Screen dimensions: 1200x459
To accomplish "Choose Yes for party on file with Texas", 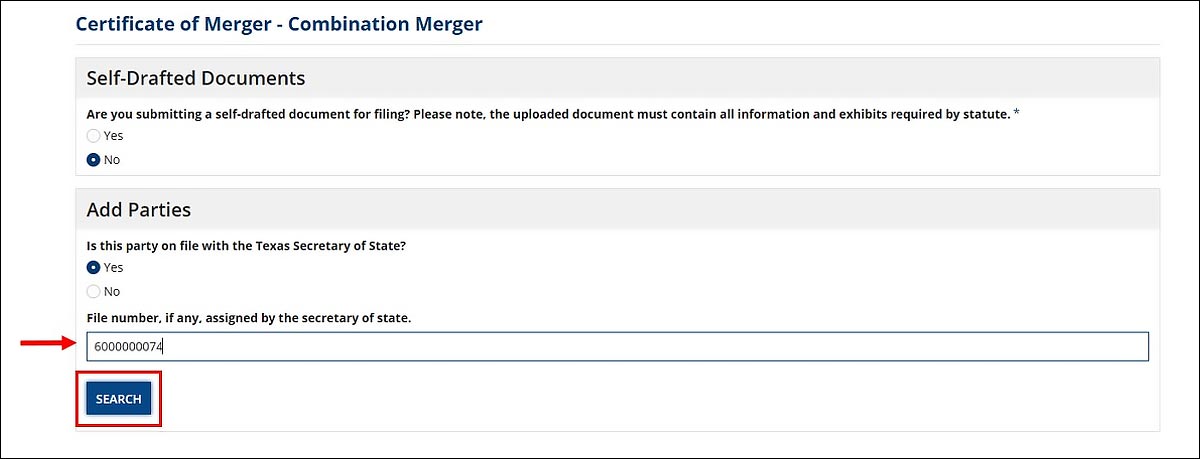I will (93, 268).
